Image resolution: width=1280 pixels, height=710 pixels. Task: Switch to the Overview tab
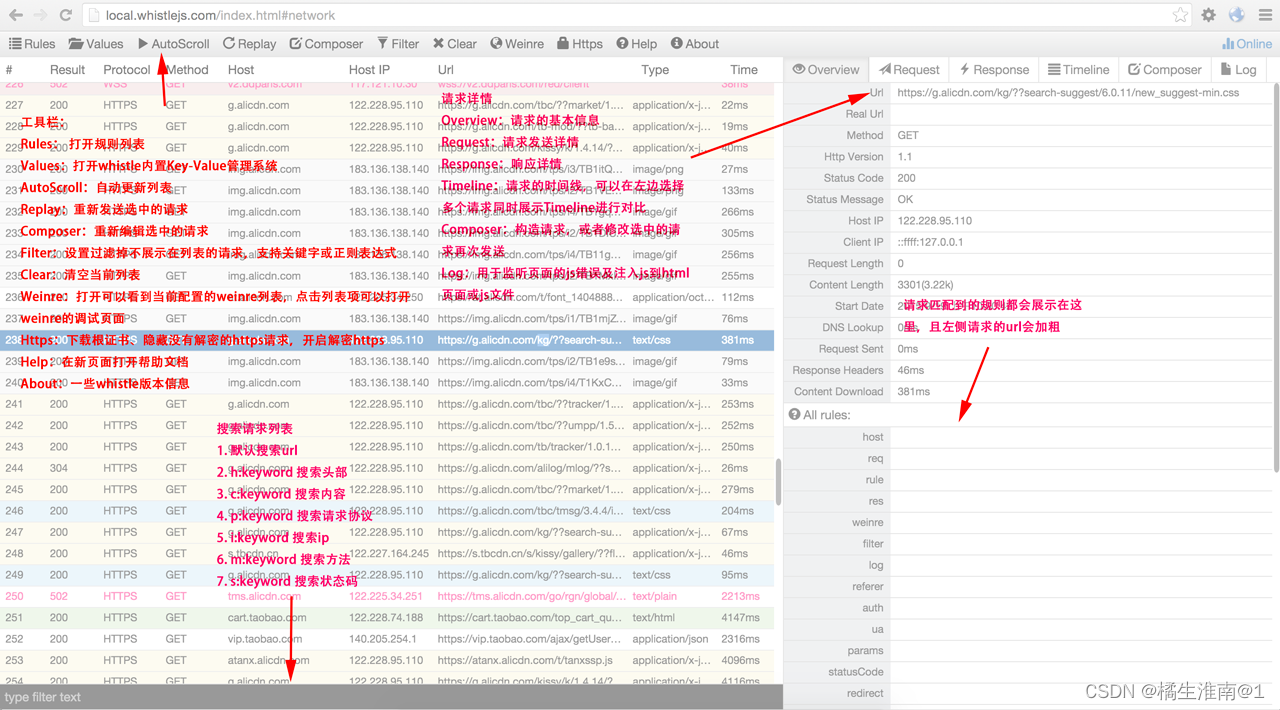(826, 70)
